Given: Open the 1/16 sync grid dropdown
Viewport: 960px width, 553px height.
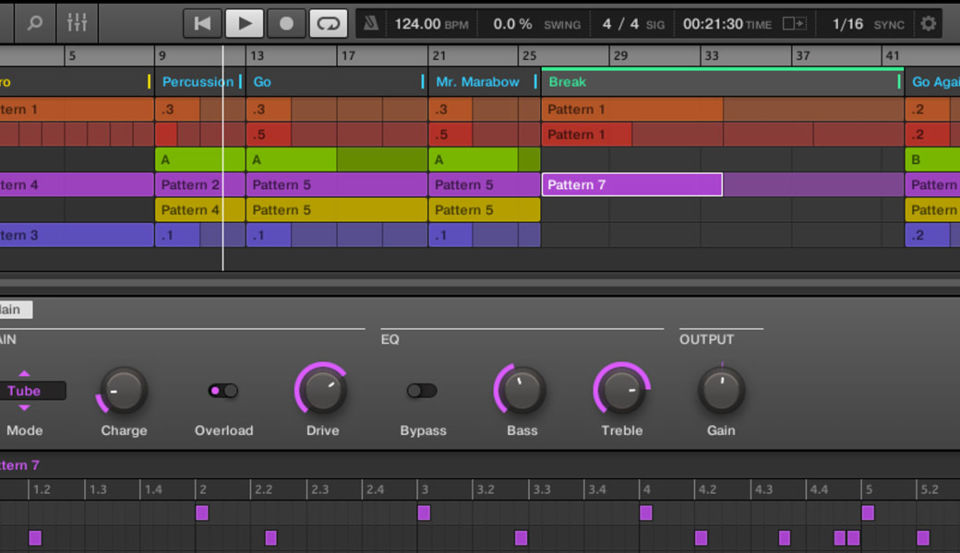Looking at the screenshot, I should coord(848,23).
